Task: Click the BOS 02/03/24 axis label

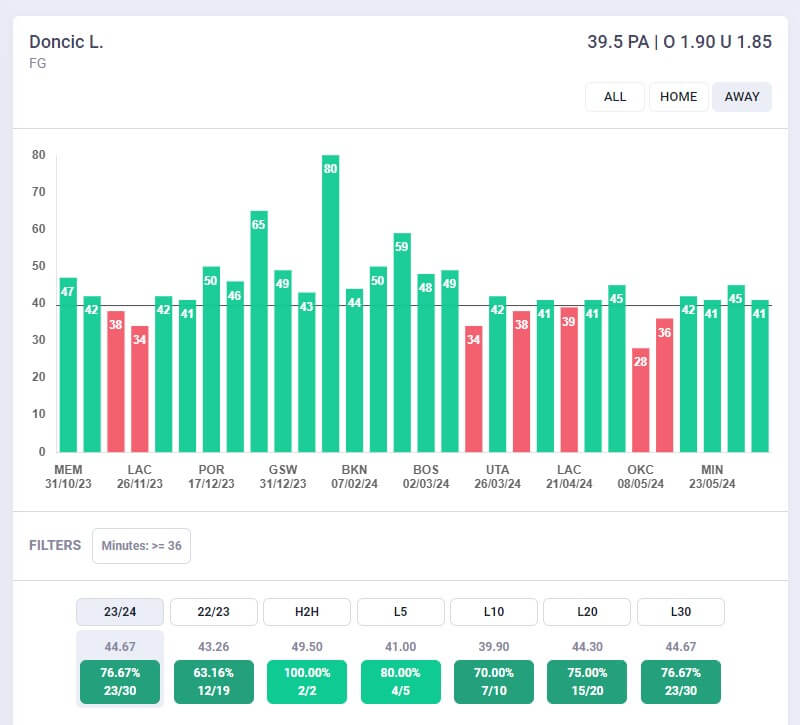Action: [426, 477]
